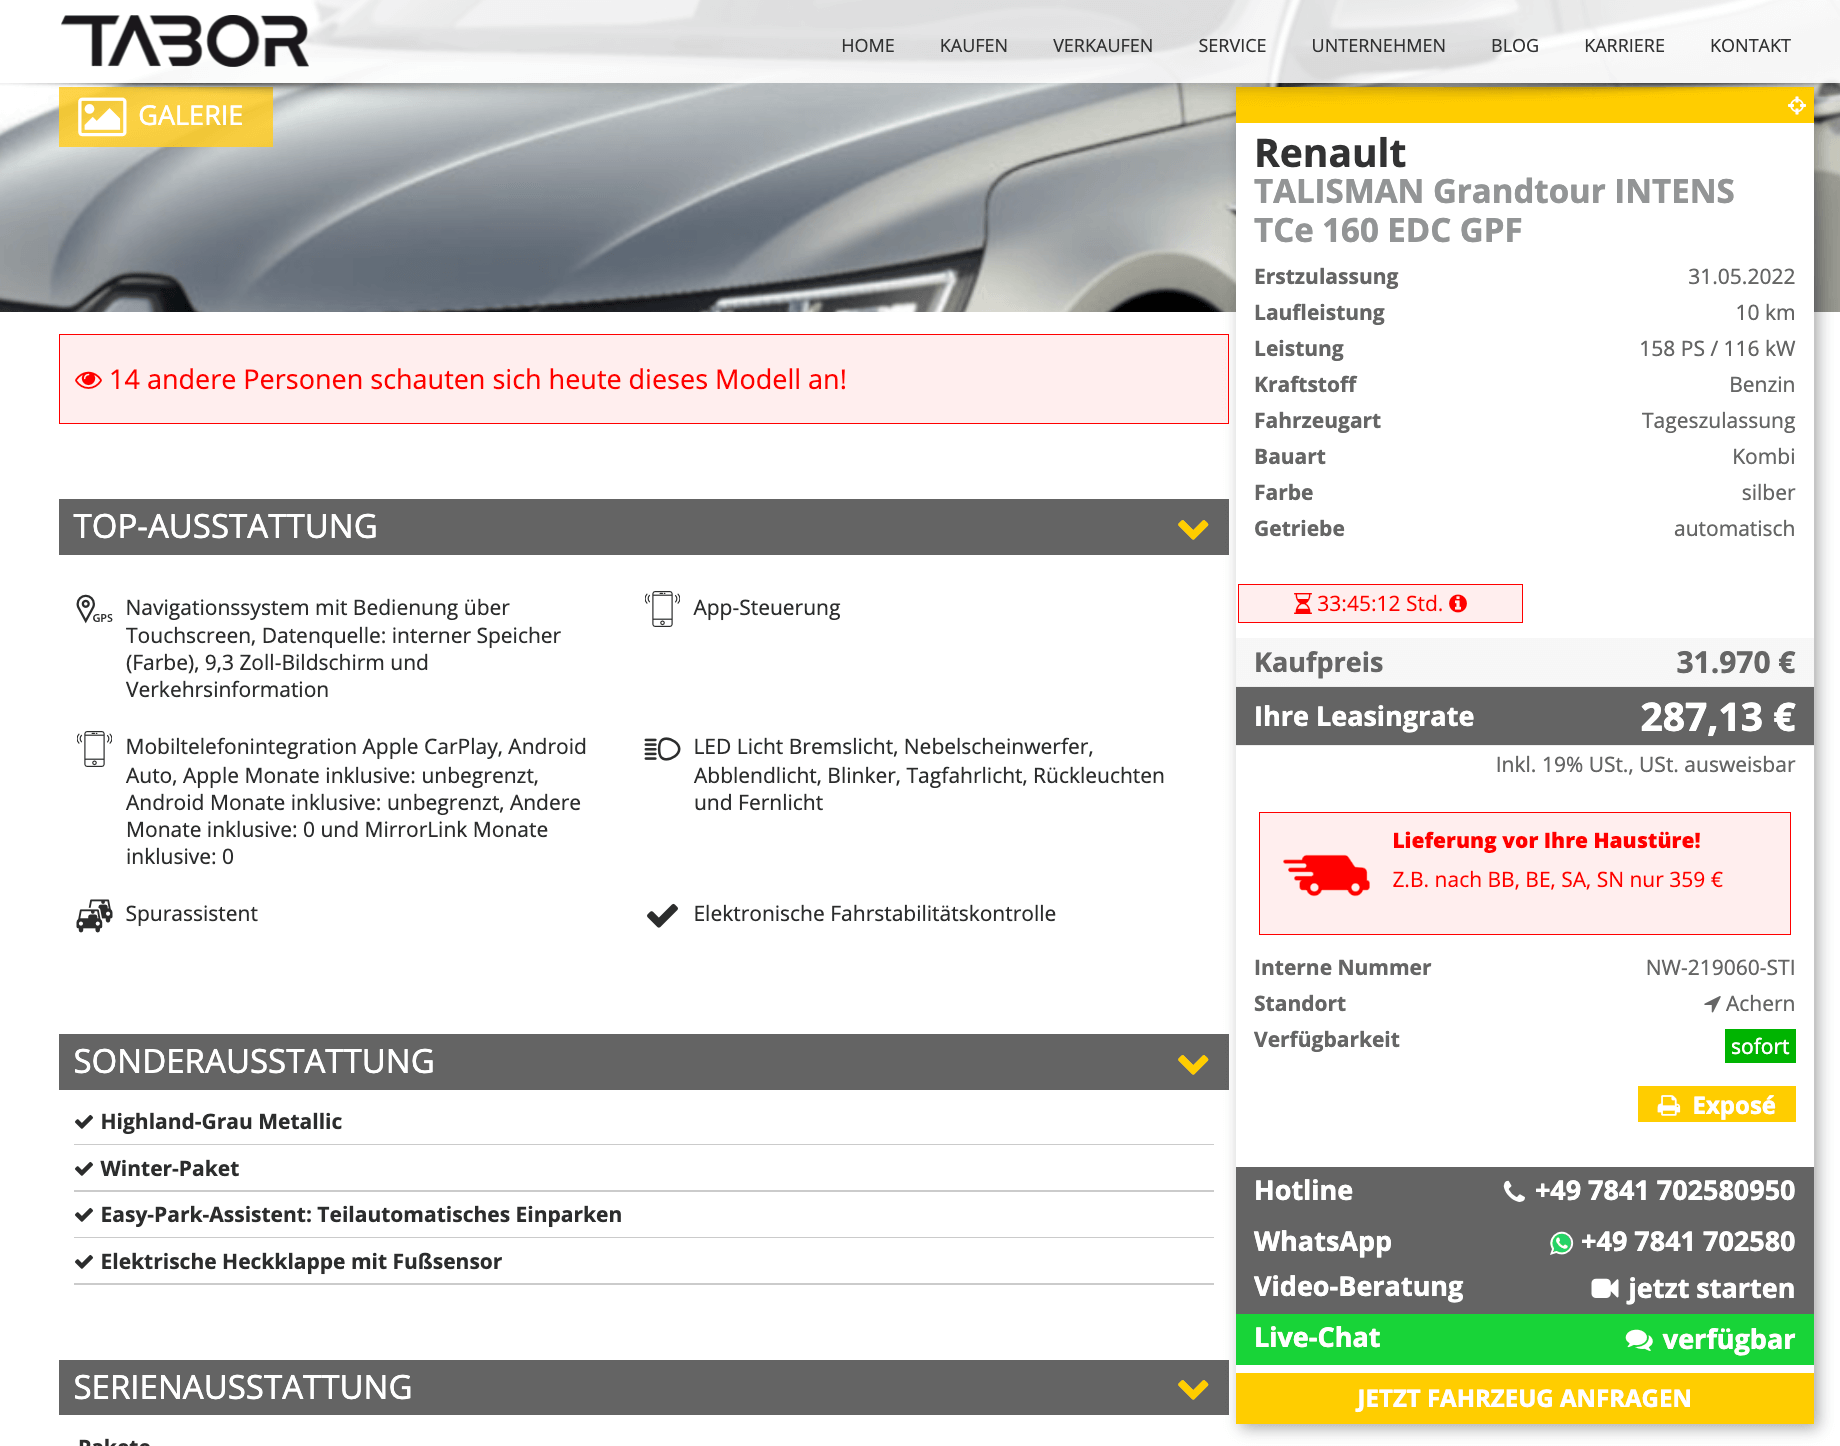Open the BLOG page
Image resolution: width=1840 pixels, height=1446 pixels.
[x=1514, y=46]
